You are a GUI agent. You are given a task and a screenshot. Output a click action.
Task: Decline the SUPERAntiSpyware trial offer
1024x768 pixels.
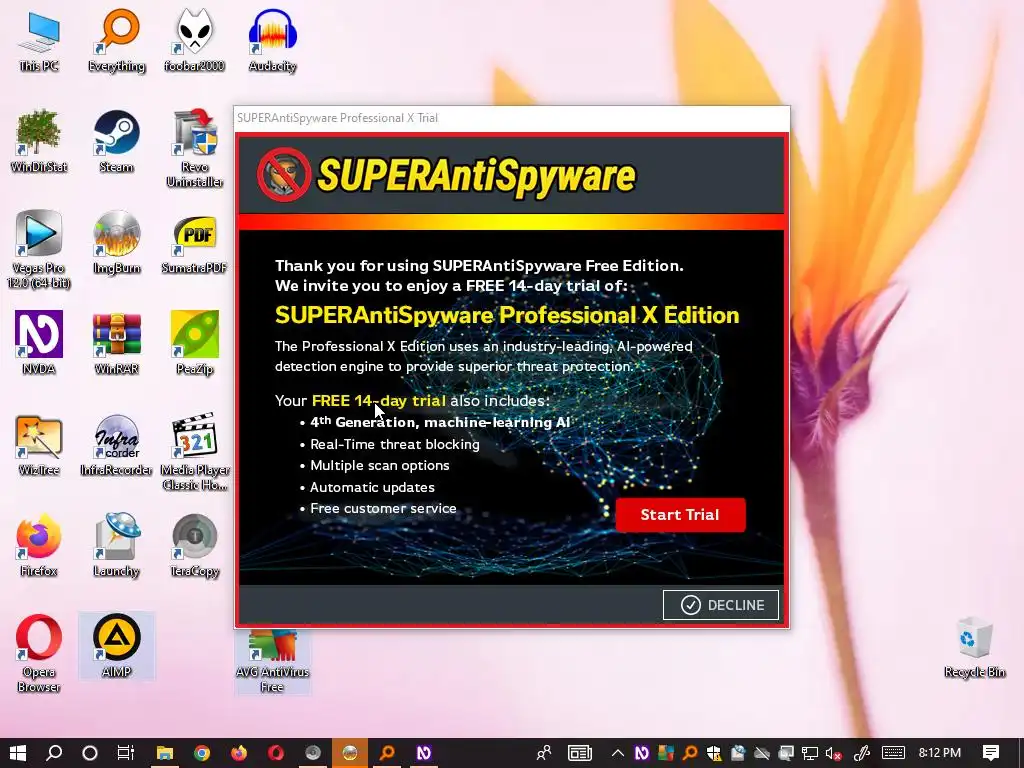pyautogui.click(x=721, y=605)
